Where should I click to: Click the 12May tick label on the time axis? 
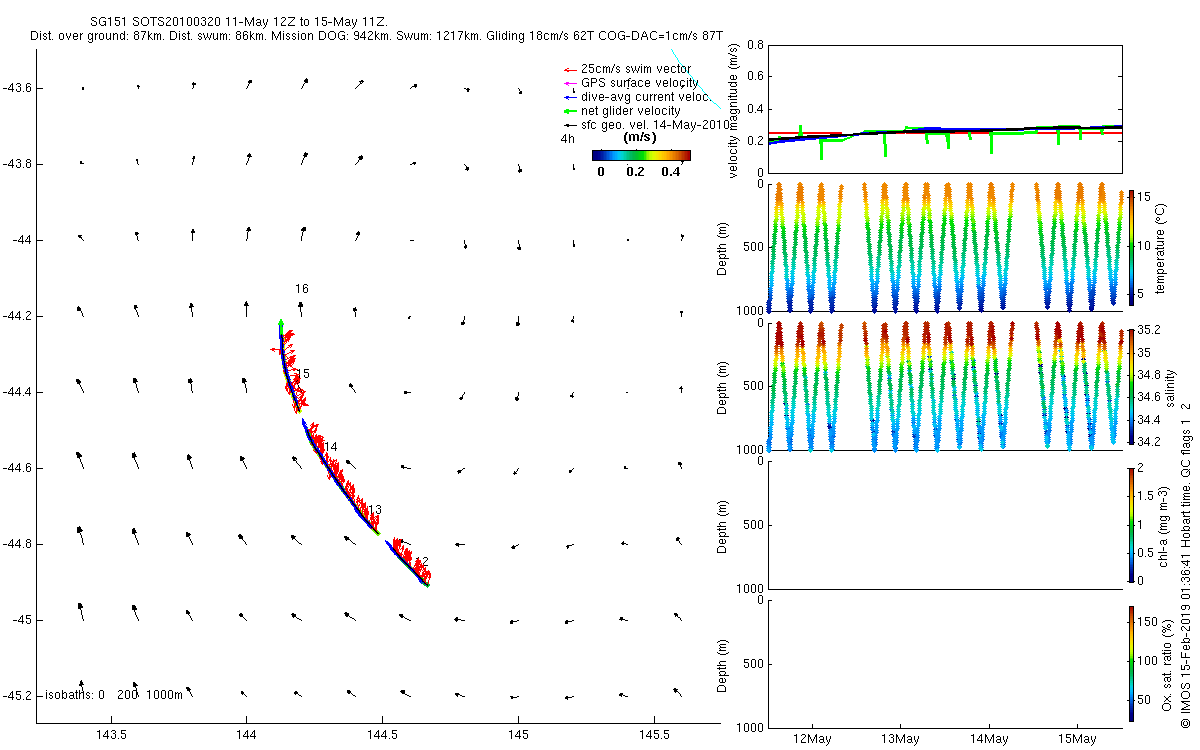coord(812,739)
